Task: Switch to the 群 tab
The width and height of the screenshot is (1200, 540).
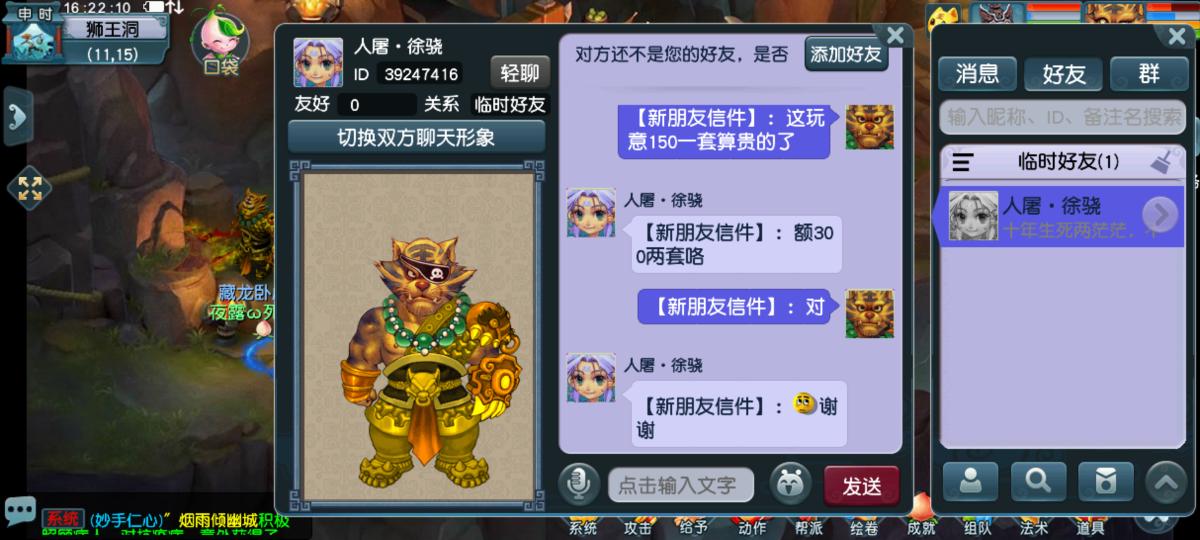Action: (1149, 73)
